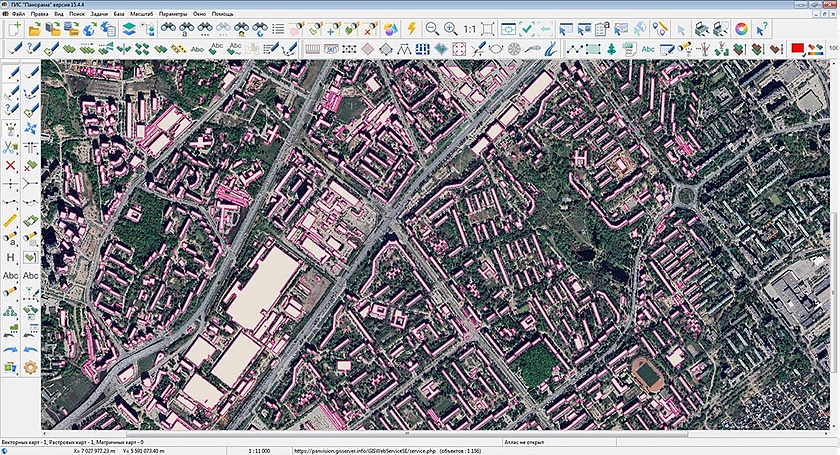Click the new map document icon
The image size is (840, 455).
(15, 29)
